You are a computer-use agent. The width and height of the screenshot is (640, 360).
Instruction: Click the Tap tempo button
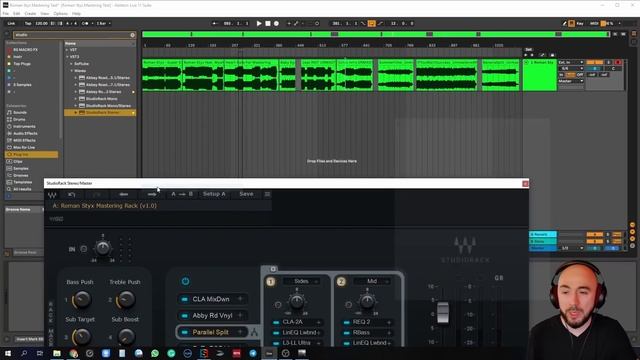point(28,24)
